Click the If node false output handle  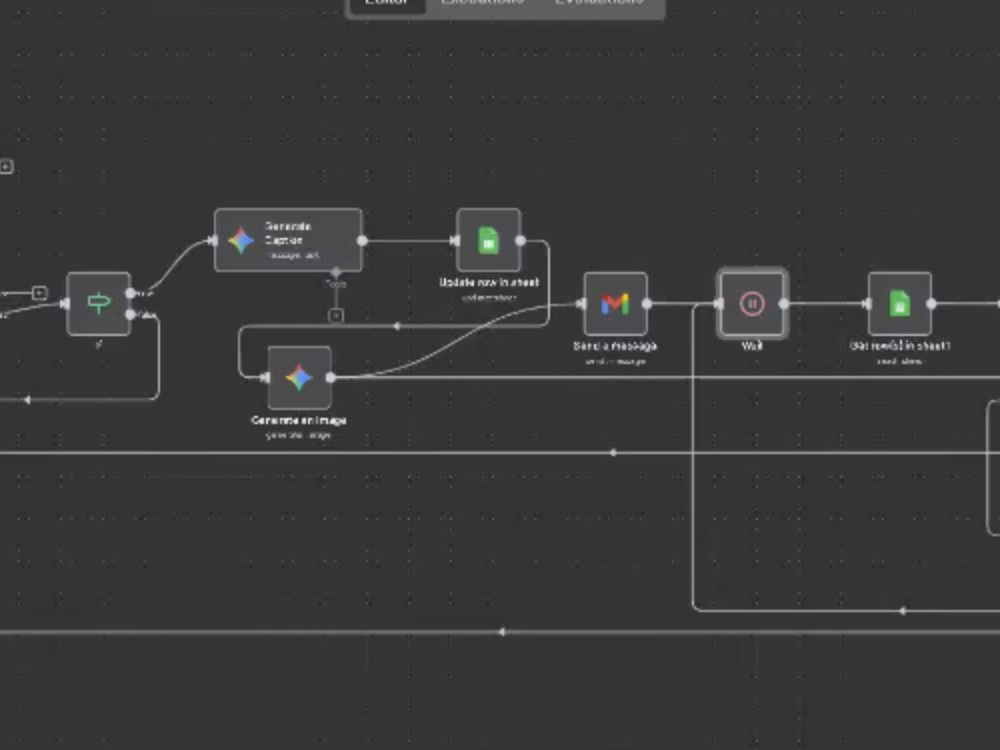131,314
